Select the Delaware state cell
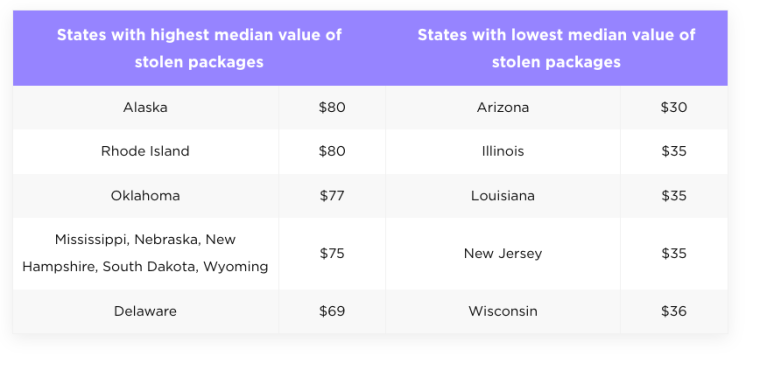 (x=145, y=311)
